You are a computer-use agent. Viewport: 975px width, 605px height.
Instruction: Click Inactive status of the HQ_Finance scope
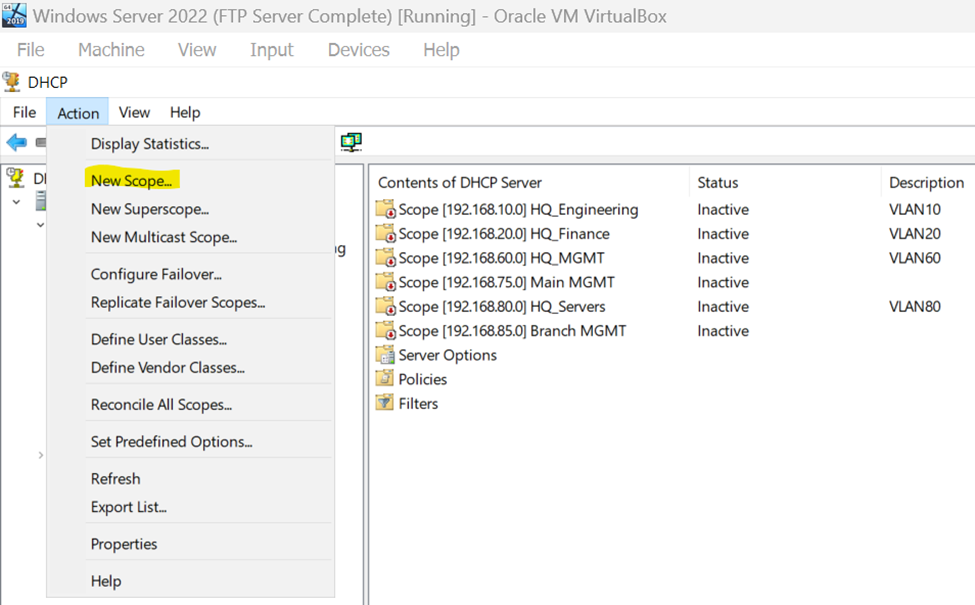point(723,234)
